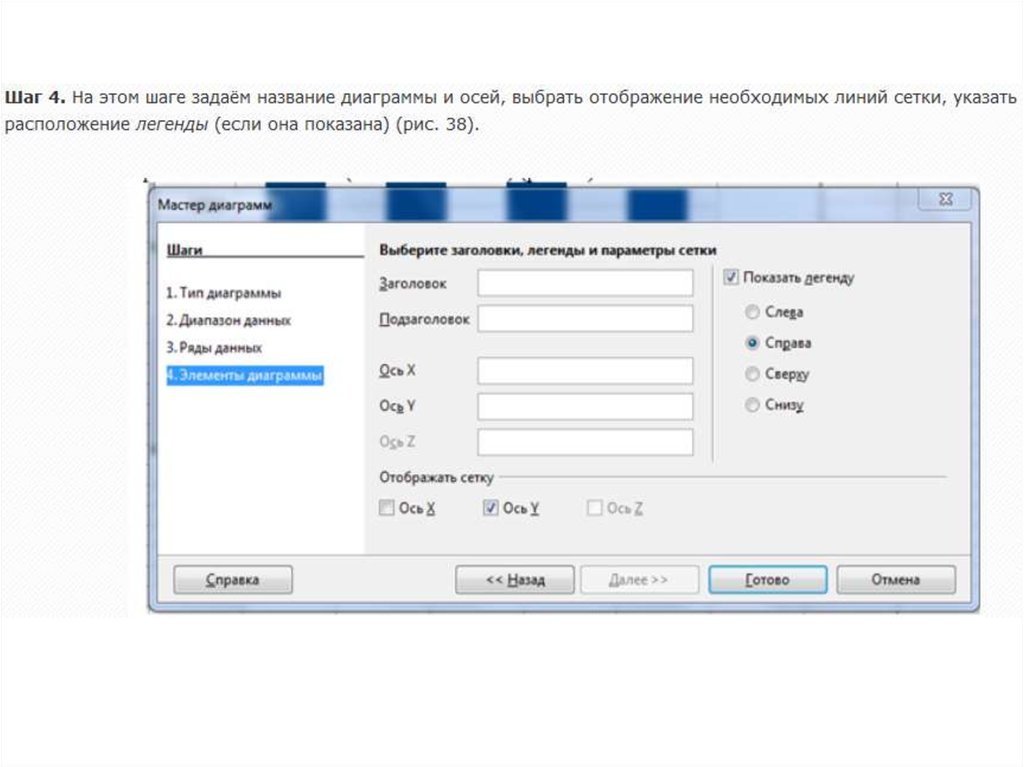Click the Ось X title field
Viewport: 1024px width, 767px height.
click(x=585, y=371)
